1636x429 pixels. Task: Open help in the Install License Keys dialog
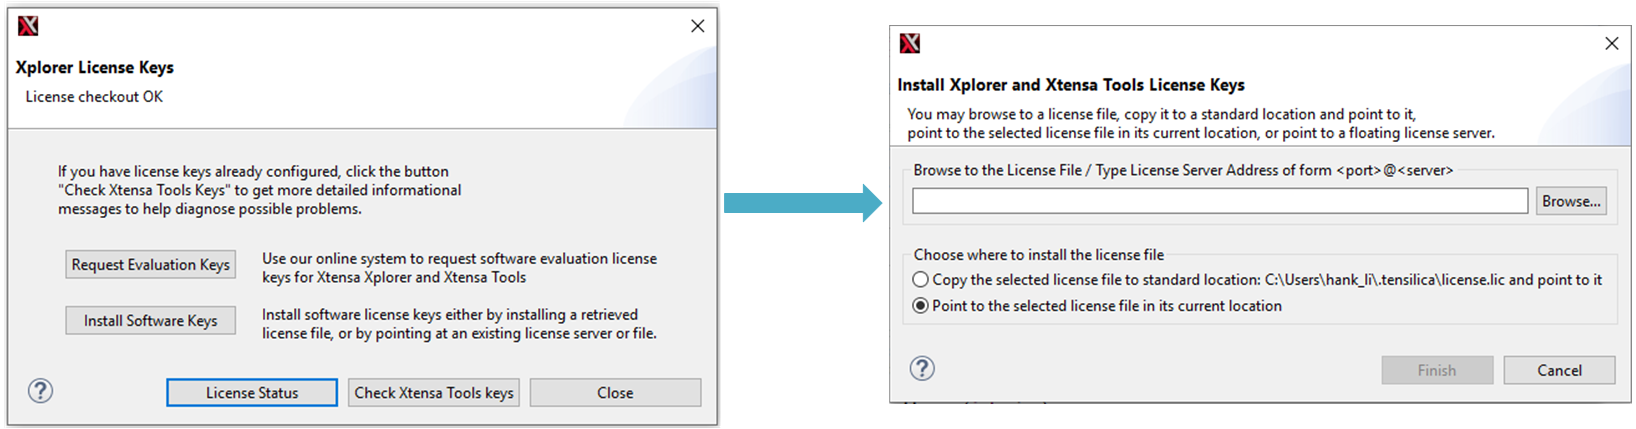[922, 369]
